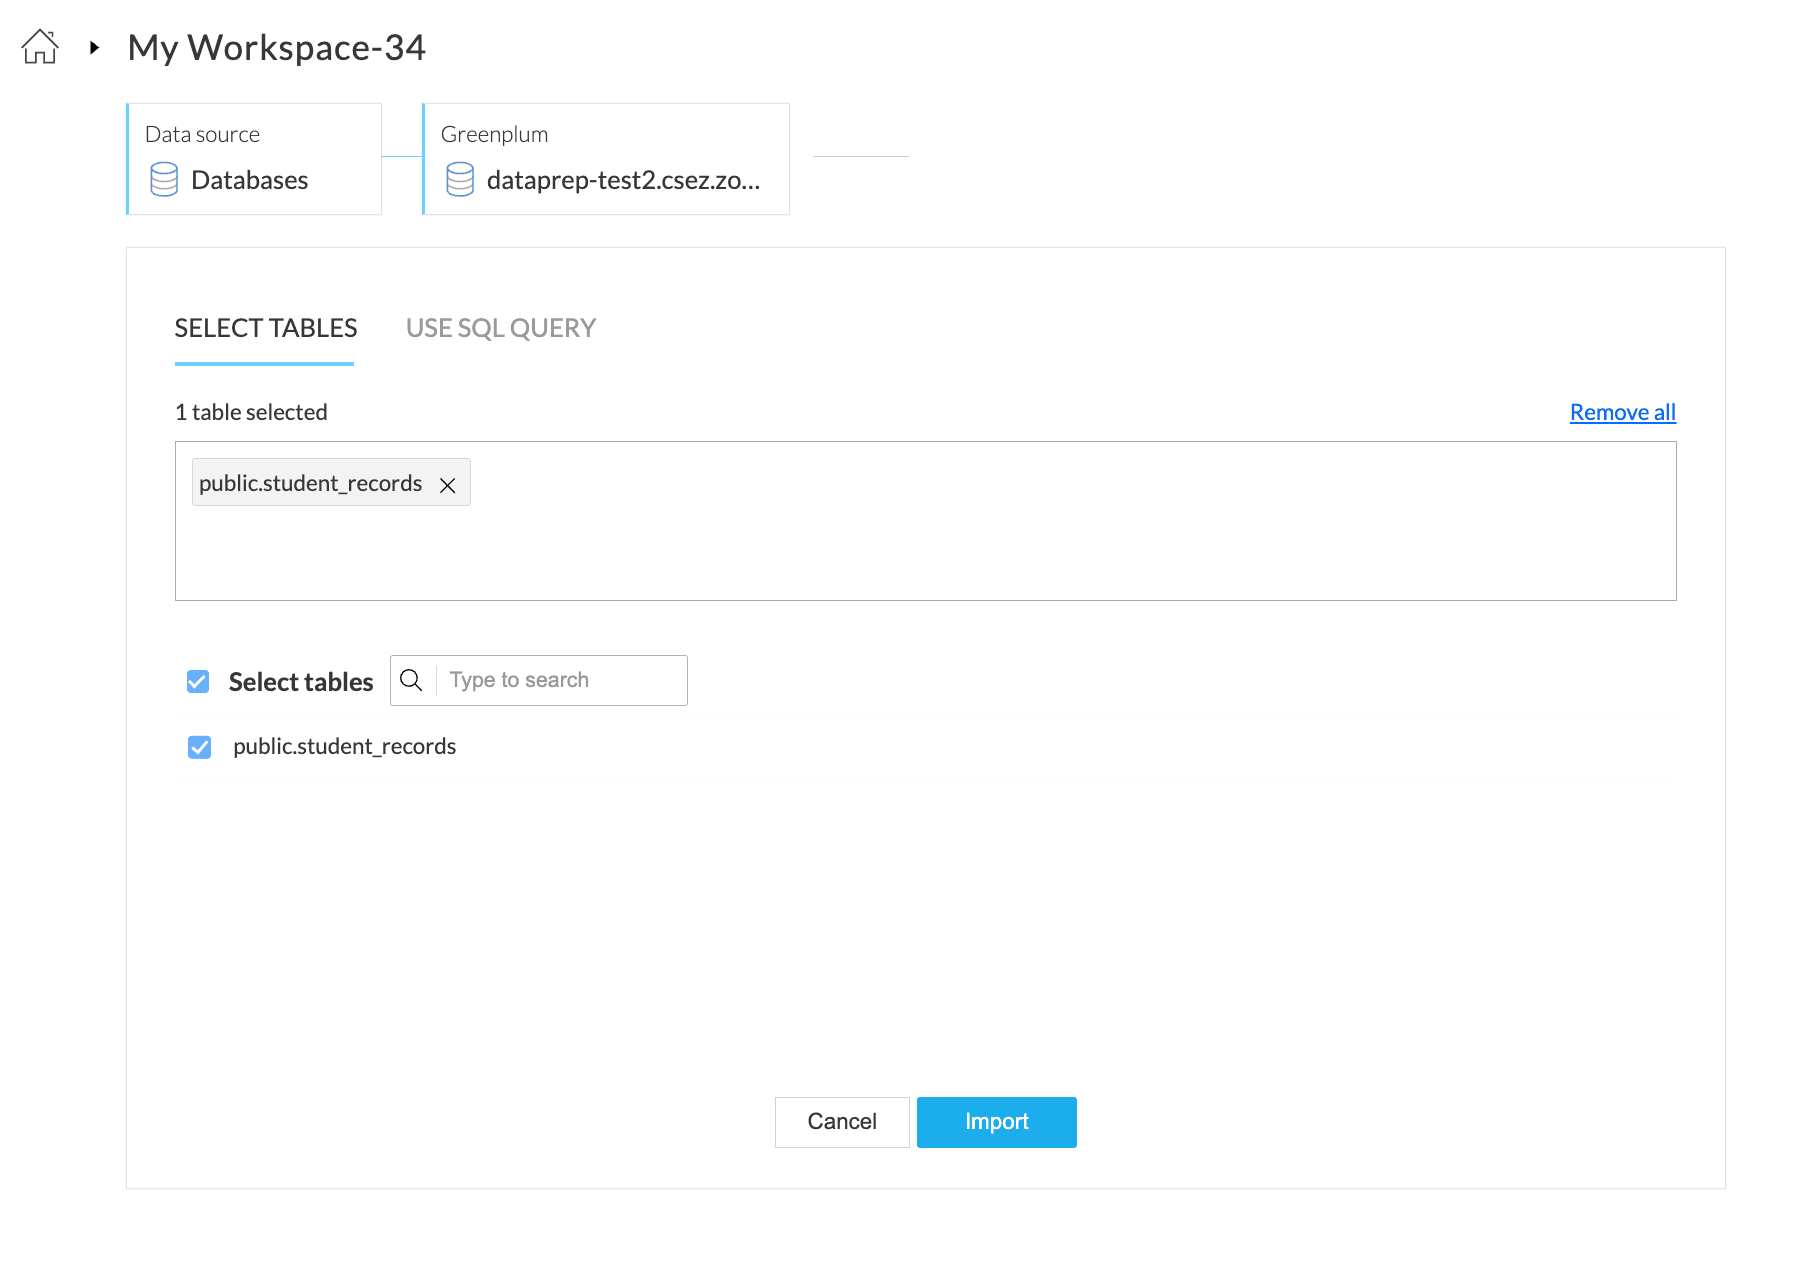Click the Remove all link
The width and height of the screenshot is (1810, 1266).
1623,412
